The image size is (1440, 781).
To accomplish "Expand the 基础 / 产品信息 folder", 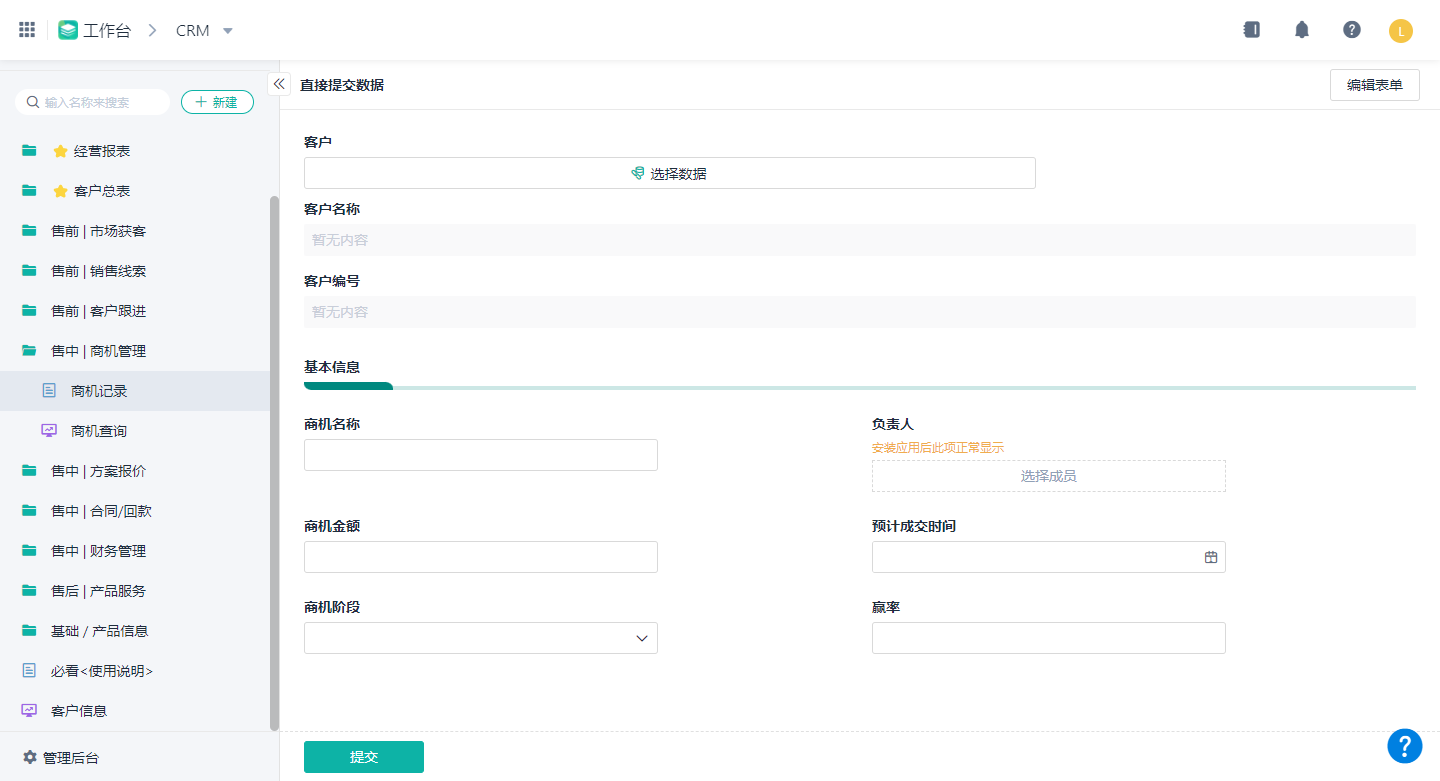I will (135, 631).
